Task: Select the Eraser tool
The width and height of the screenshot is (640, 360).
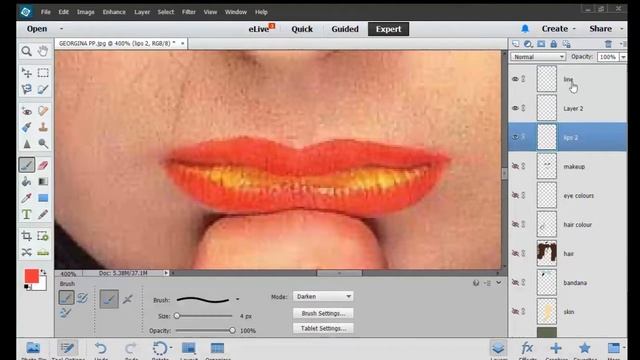Action: click(x=43, y=165)
